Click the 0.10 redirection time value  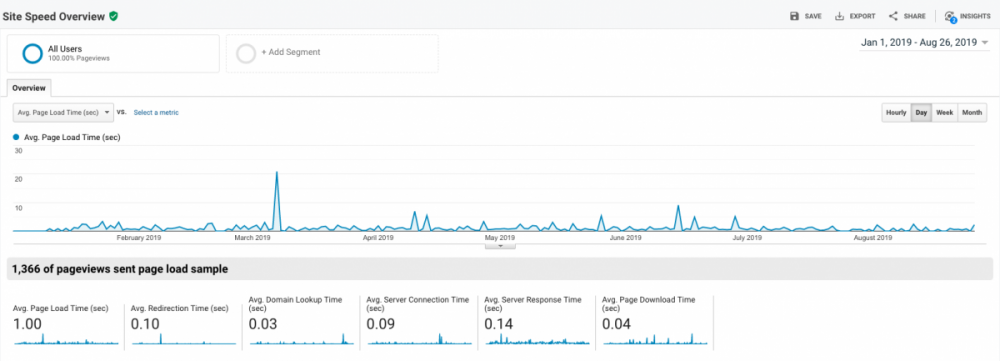click(145, 324)
